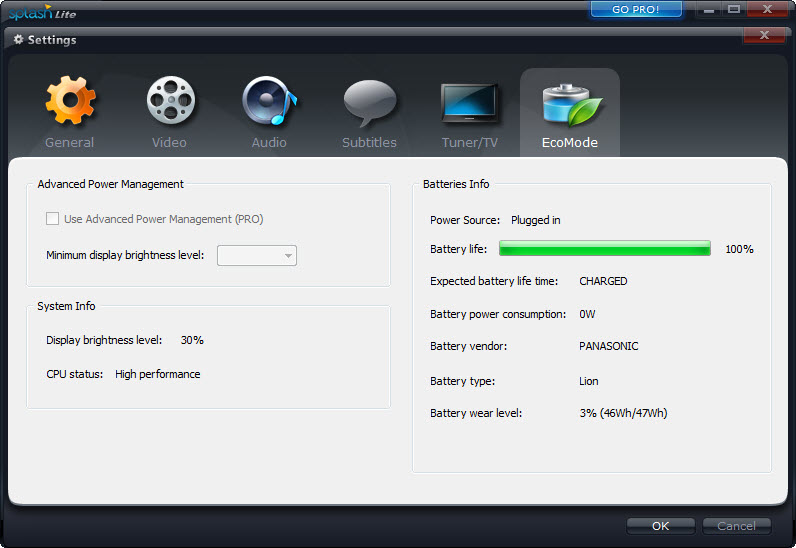796x548 pixels.
Task: Click the Power Source label
Action: click(465, 220)
